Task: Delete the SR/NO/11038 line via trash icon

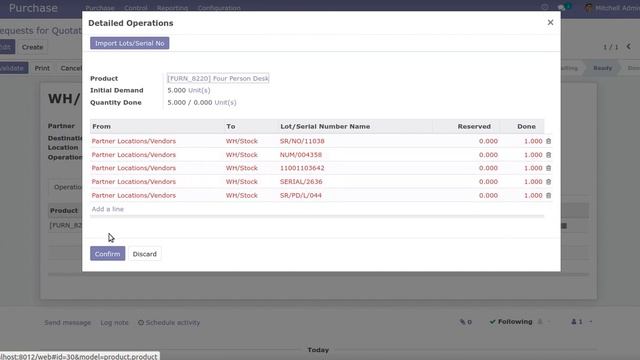Action: pos(548,141)
